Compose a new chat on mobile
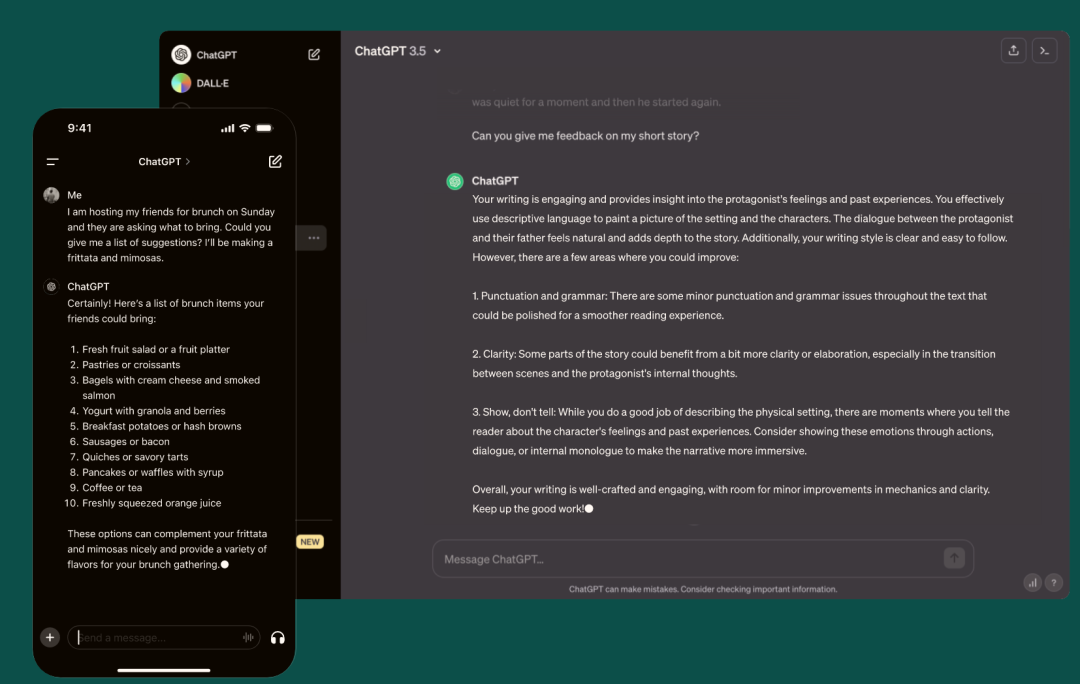 (x=275, y=161)
